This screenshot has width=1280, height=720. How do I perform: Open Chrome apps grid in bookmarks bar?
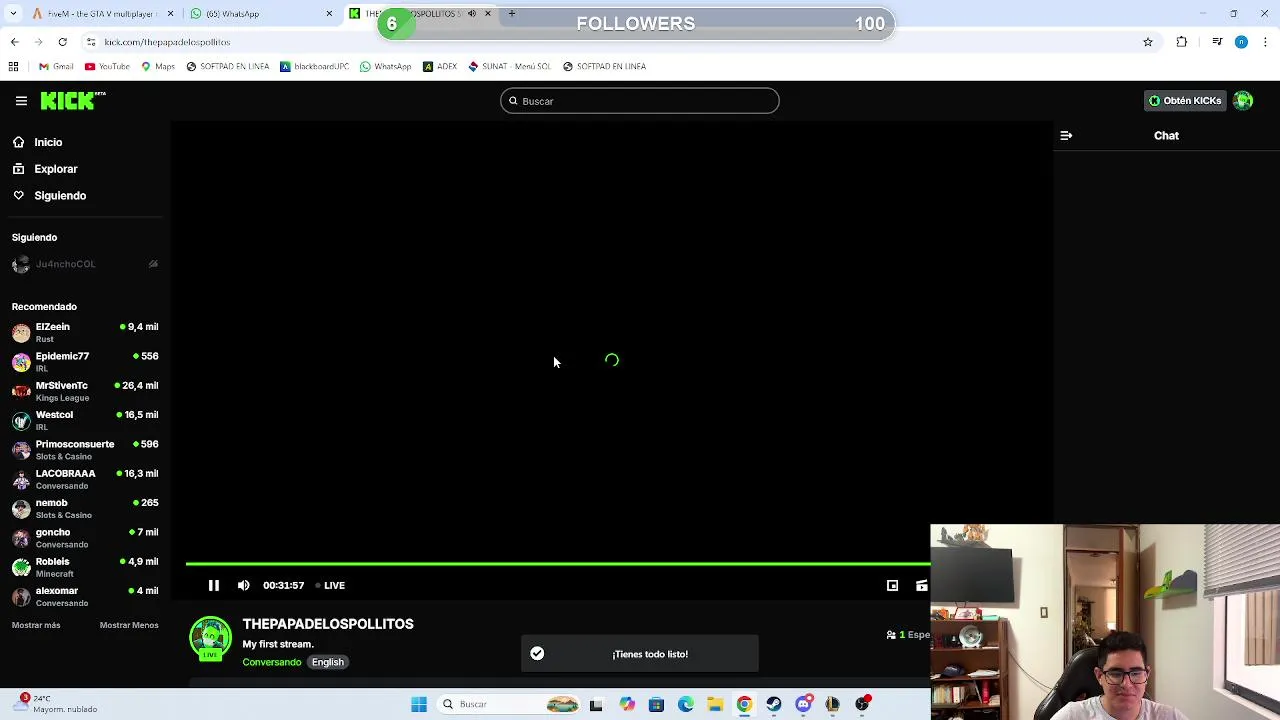13,66
